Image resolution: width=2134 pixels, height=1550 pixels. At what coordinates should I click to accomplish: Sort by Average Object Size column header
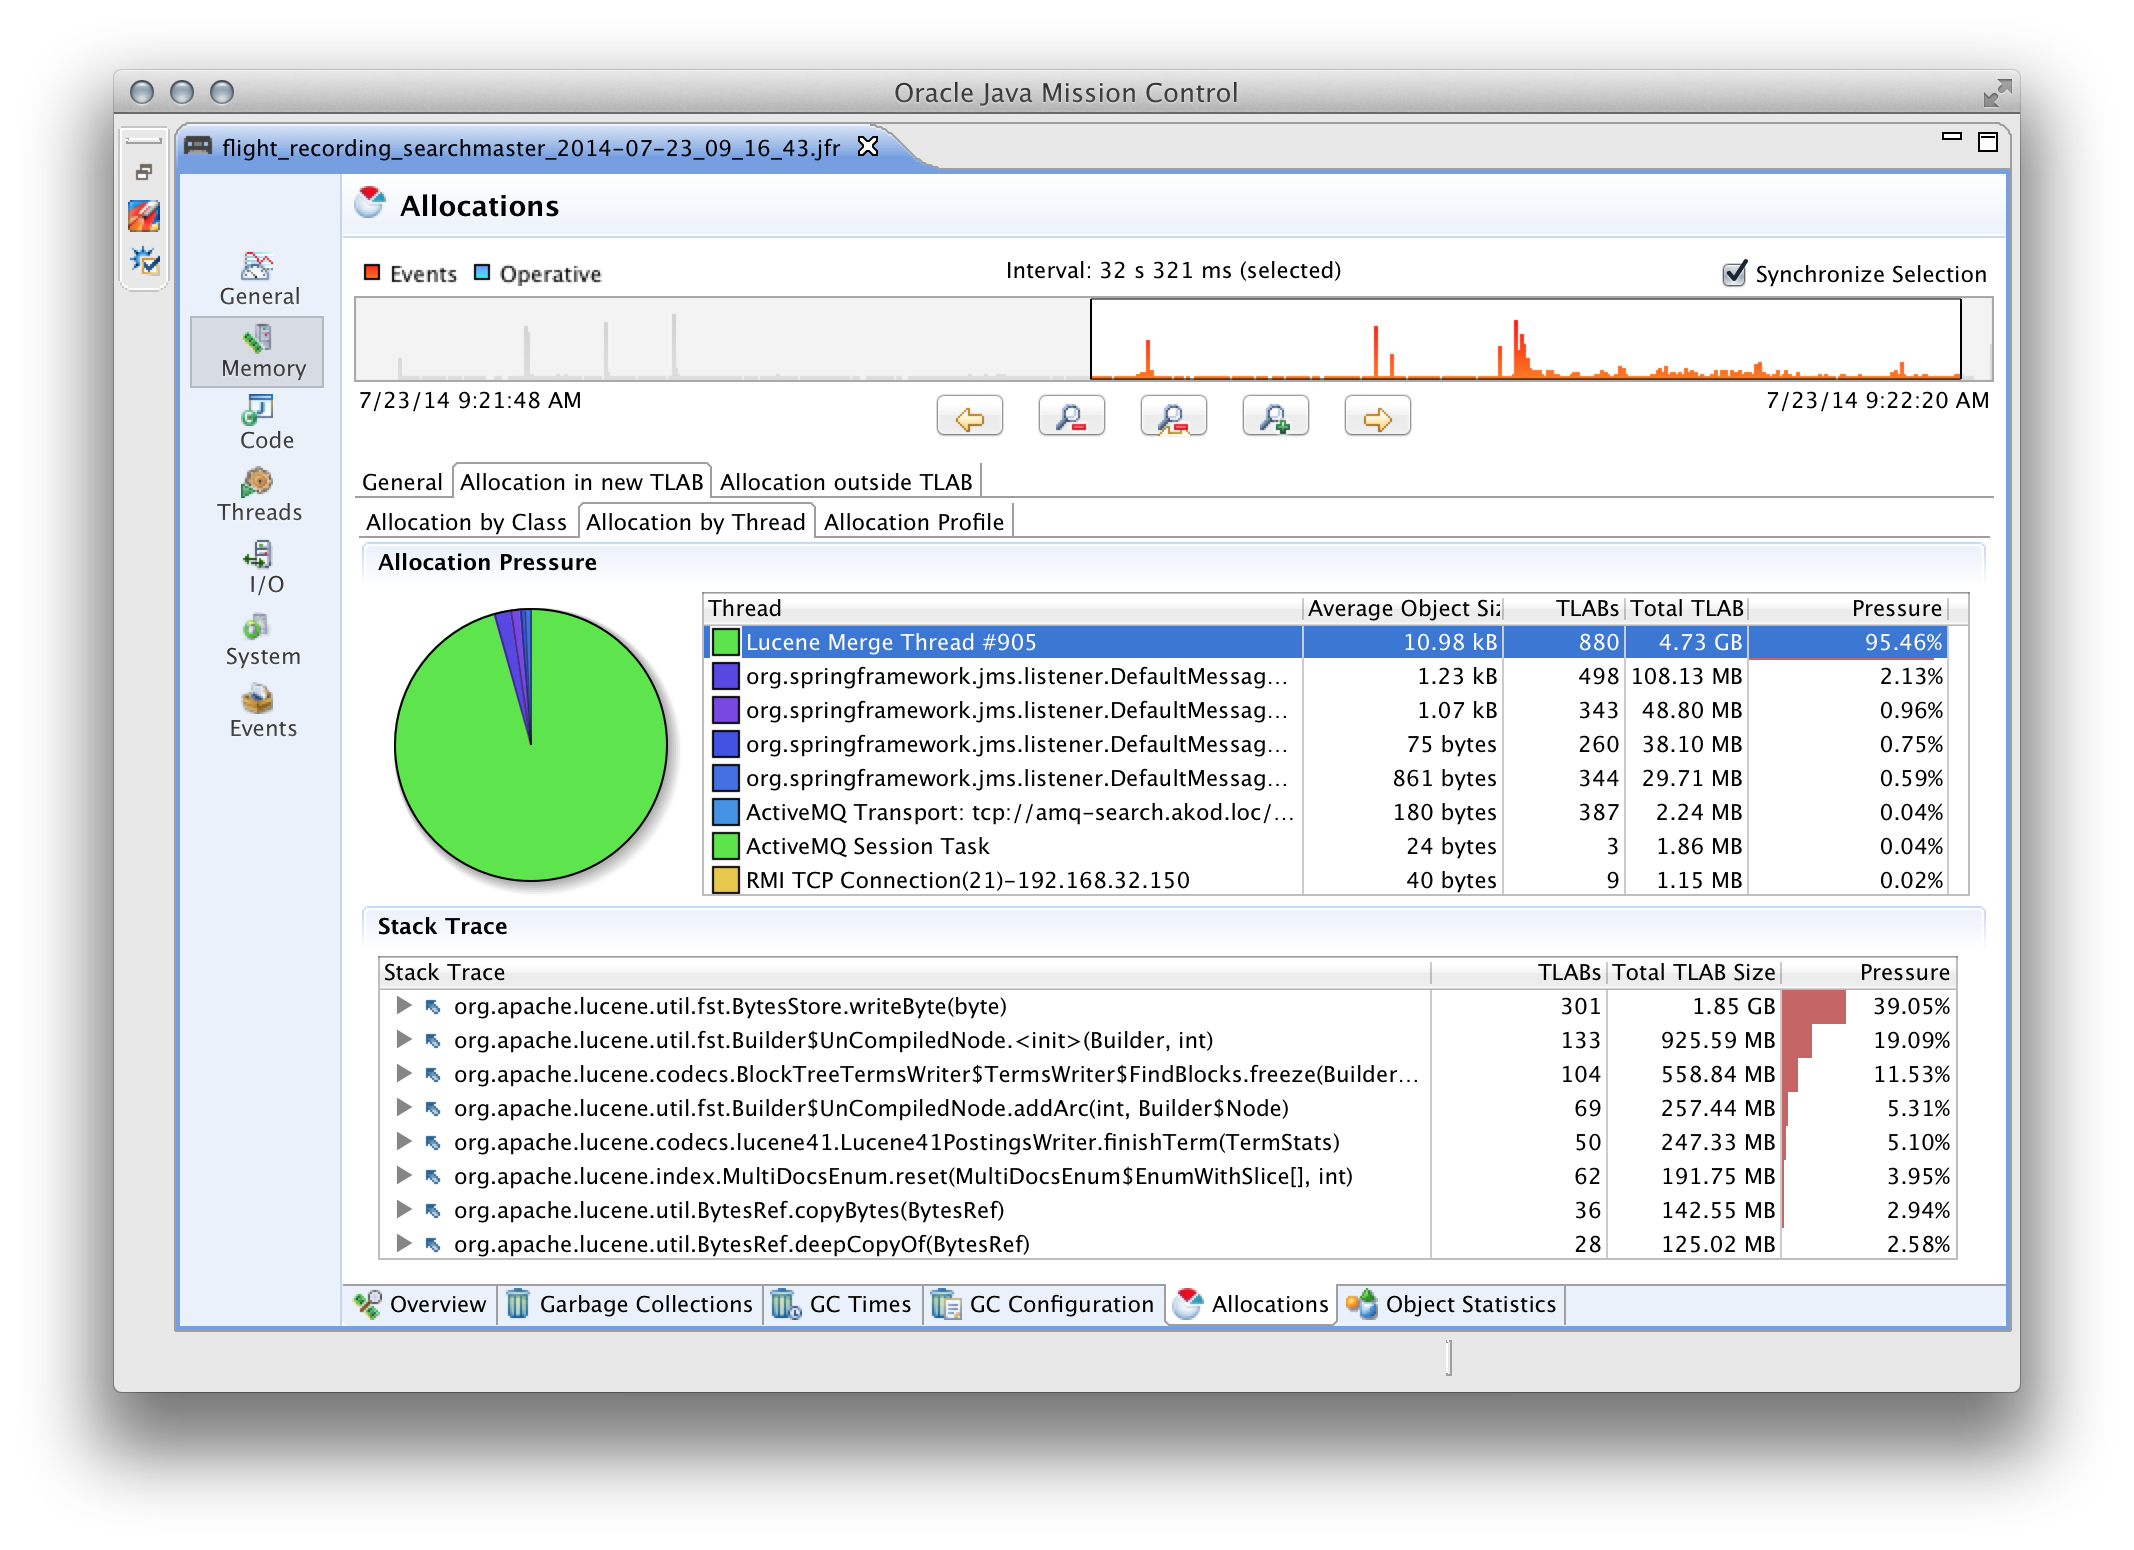tap(1404, 608)
